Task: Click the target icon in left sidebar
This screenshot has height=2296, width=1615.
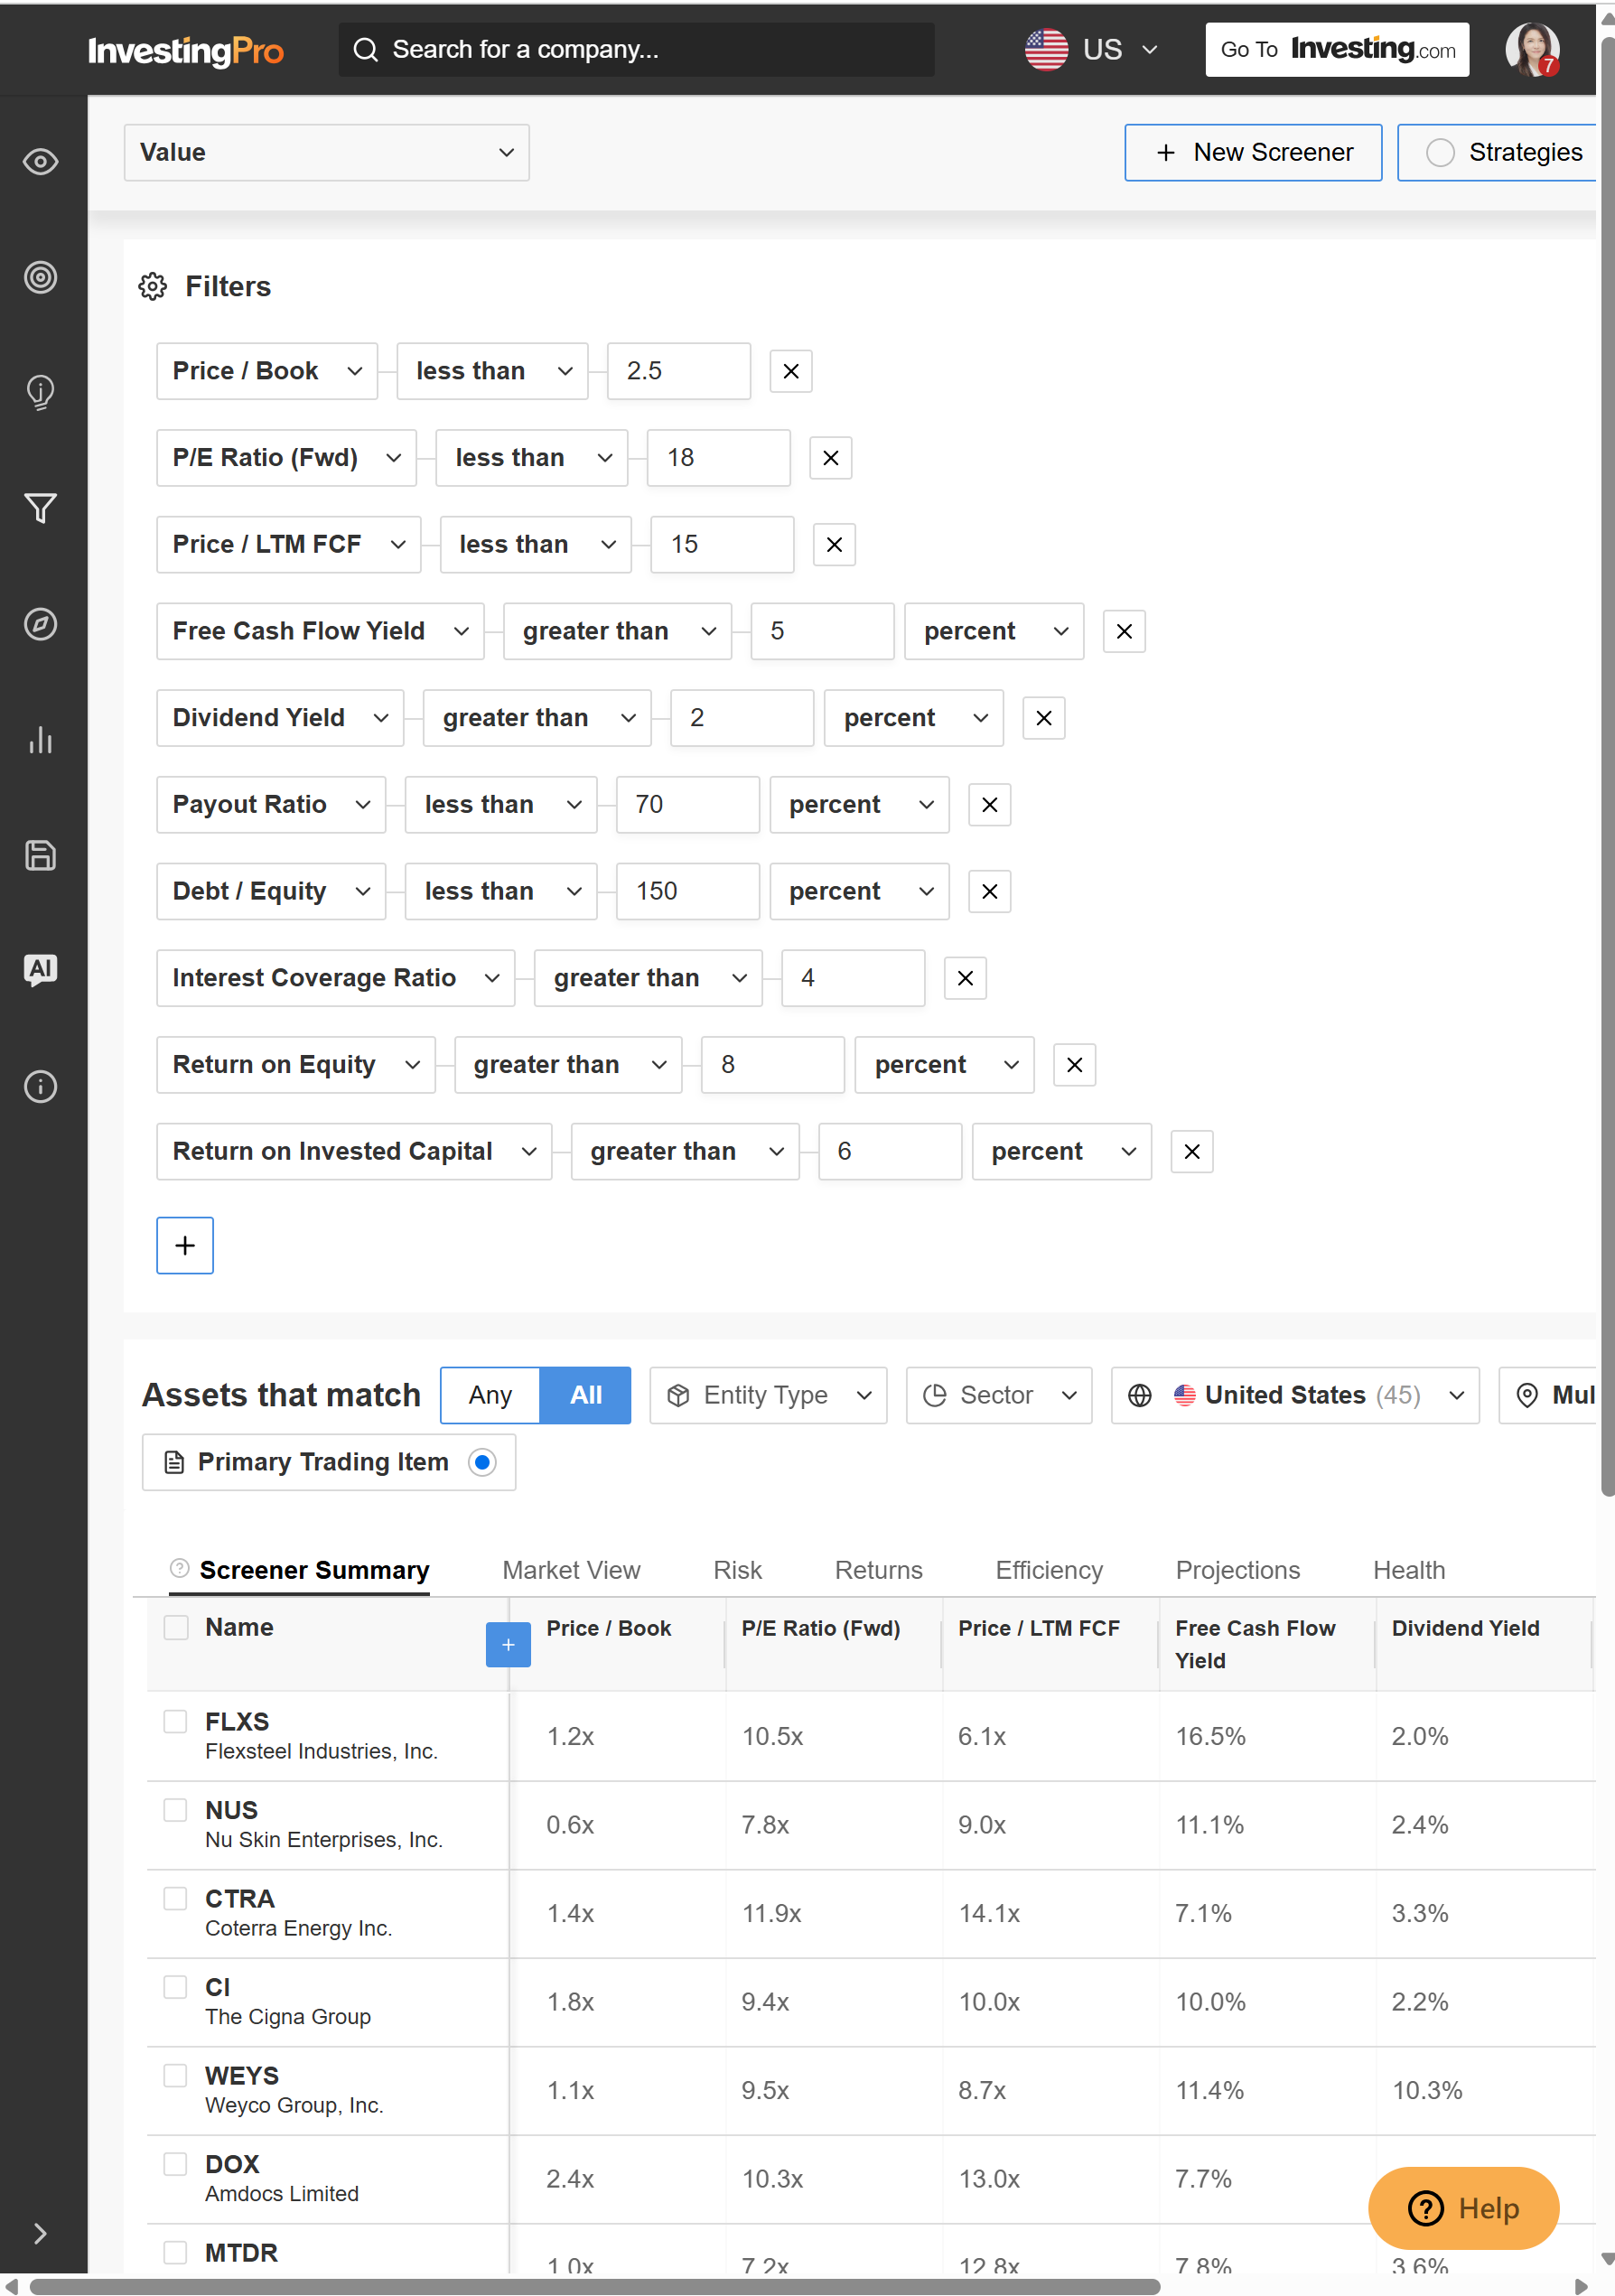Action: (x=40, y=277)
